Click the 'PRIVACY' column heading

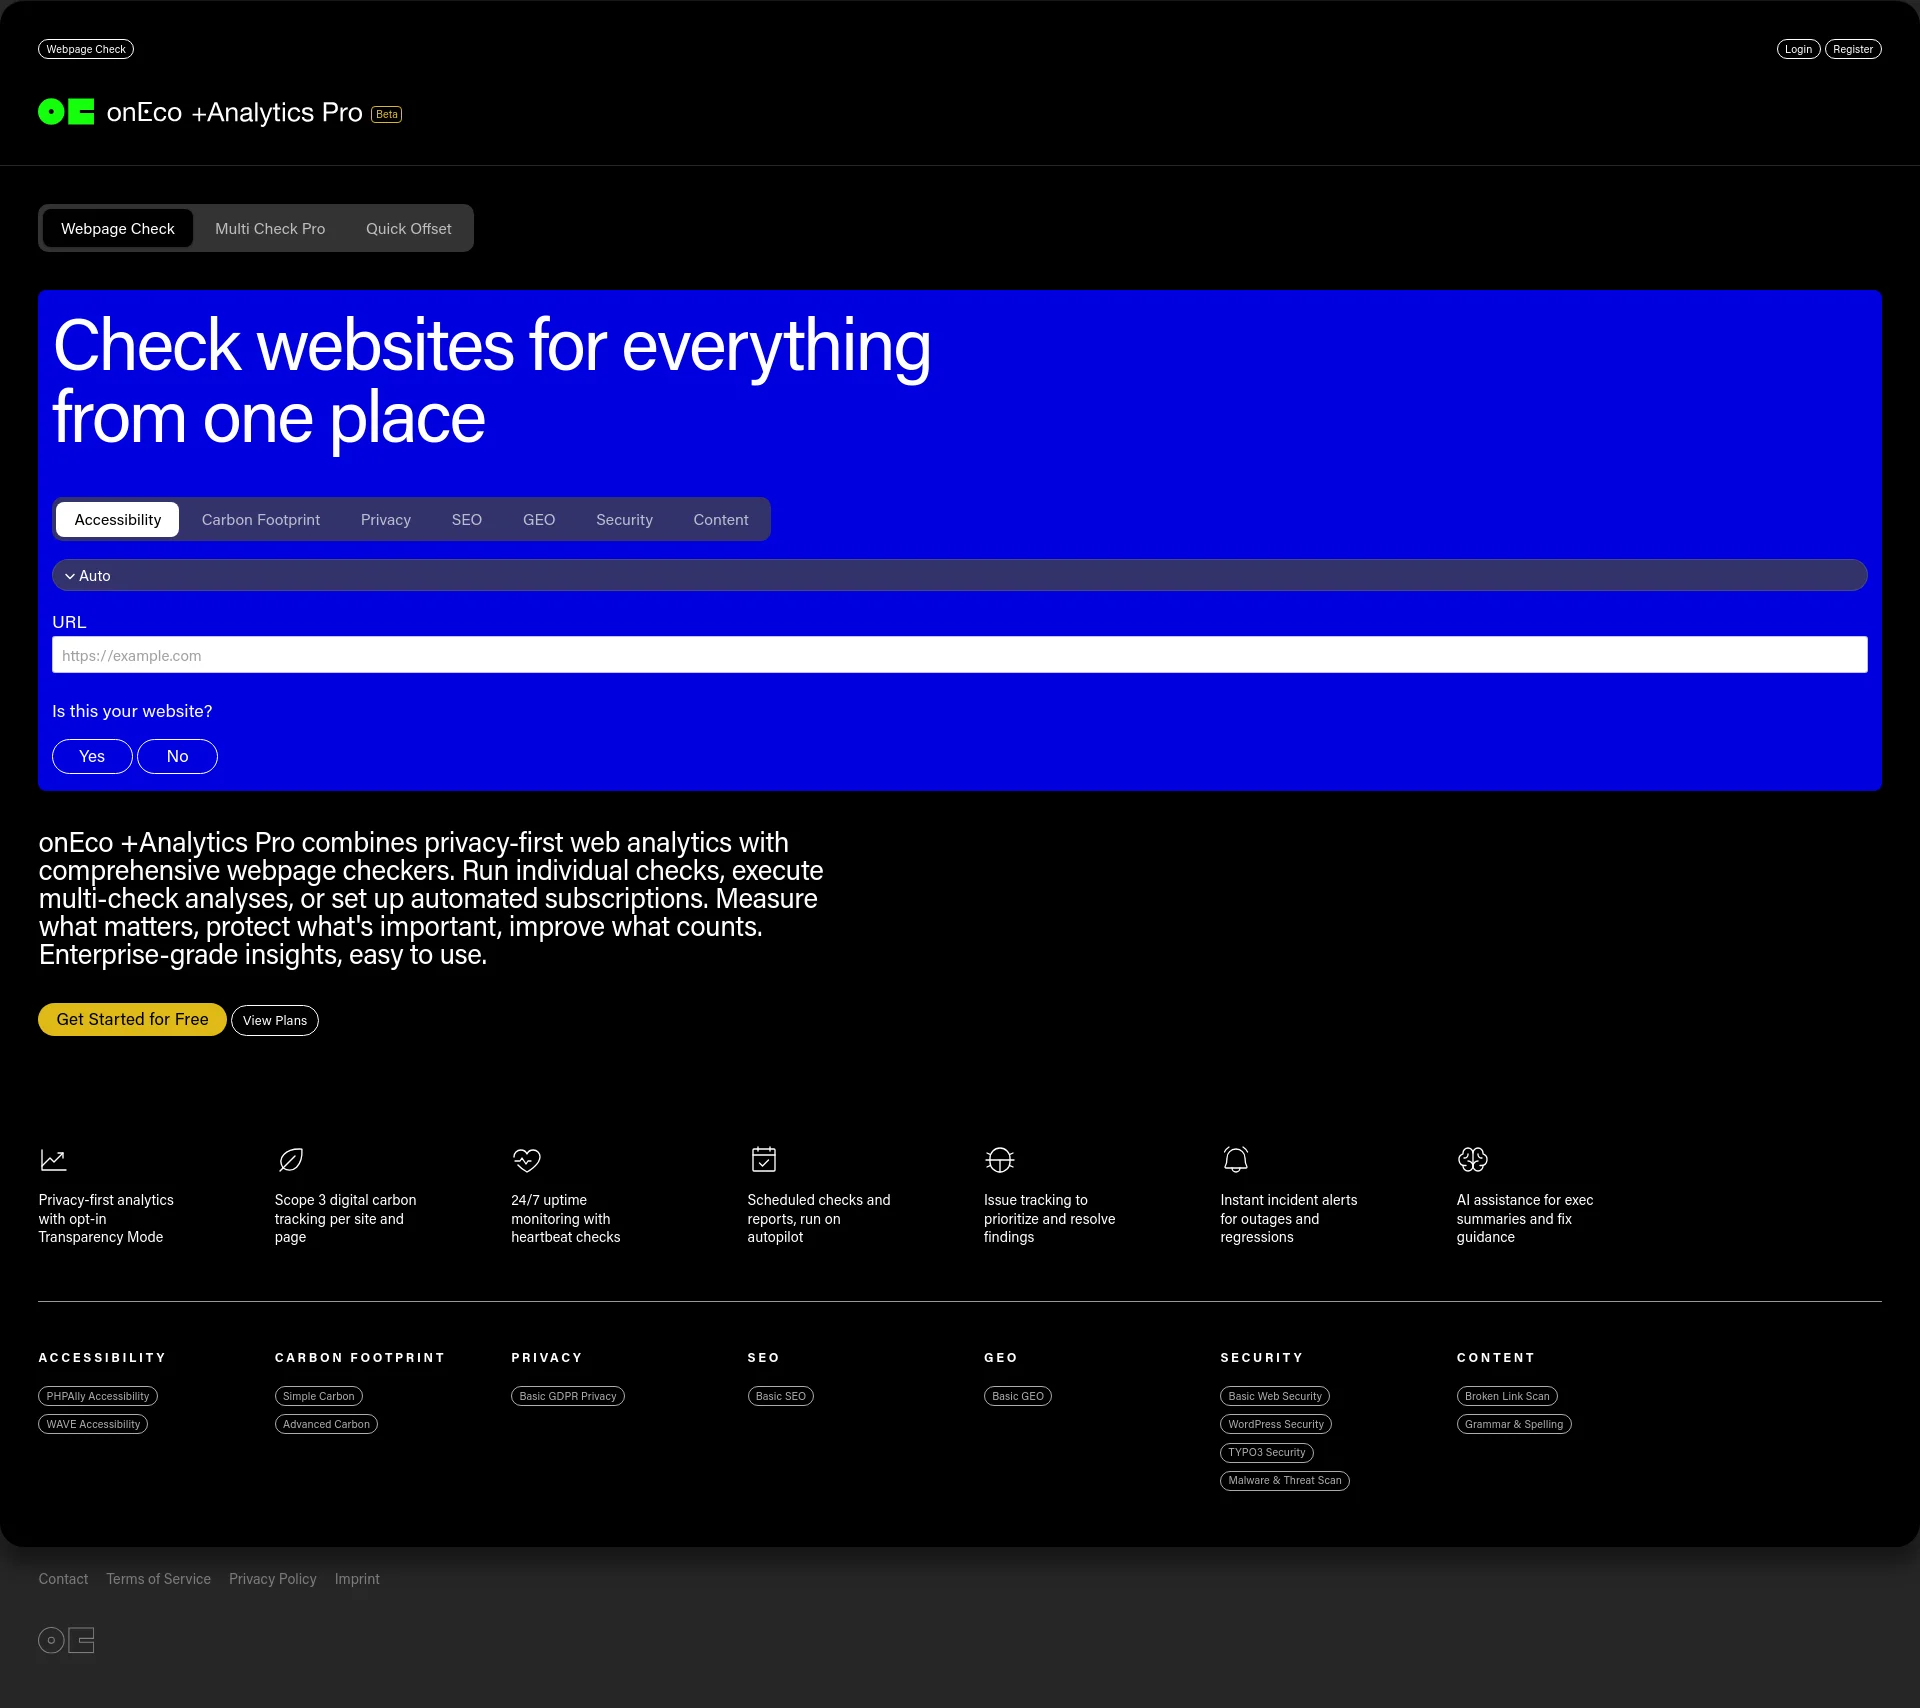[546, 1358]
